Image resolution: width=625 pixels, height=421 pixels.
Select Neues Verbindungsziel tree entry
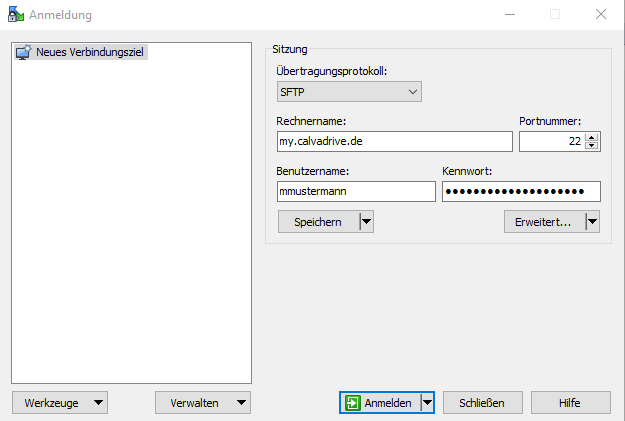point(81,52)
